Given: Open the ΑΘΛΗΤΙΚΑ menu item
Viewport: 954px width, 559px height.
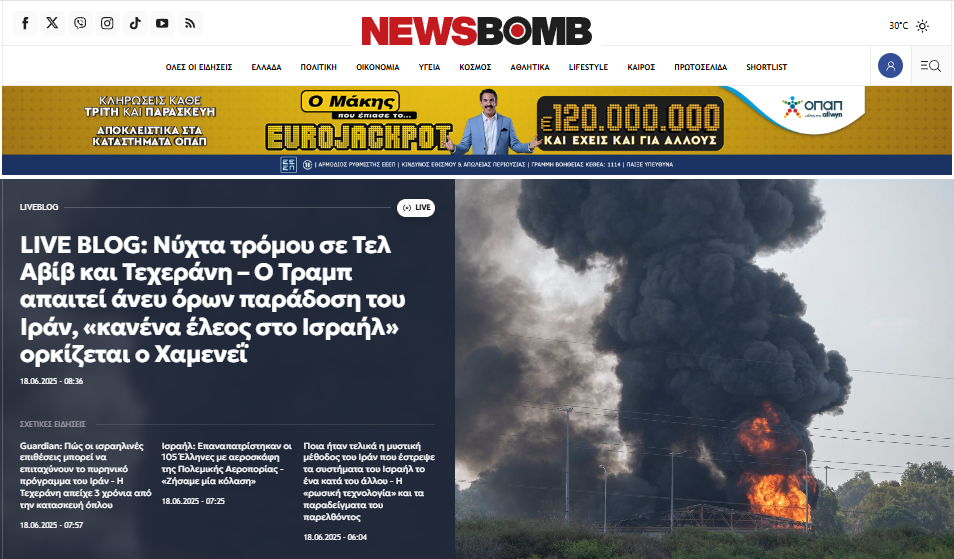Looking at the screenshot, I should point(529,67).
